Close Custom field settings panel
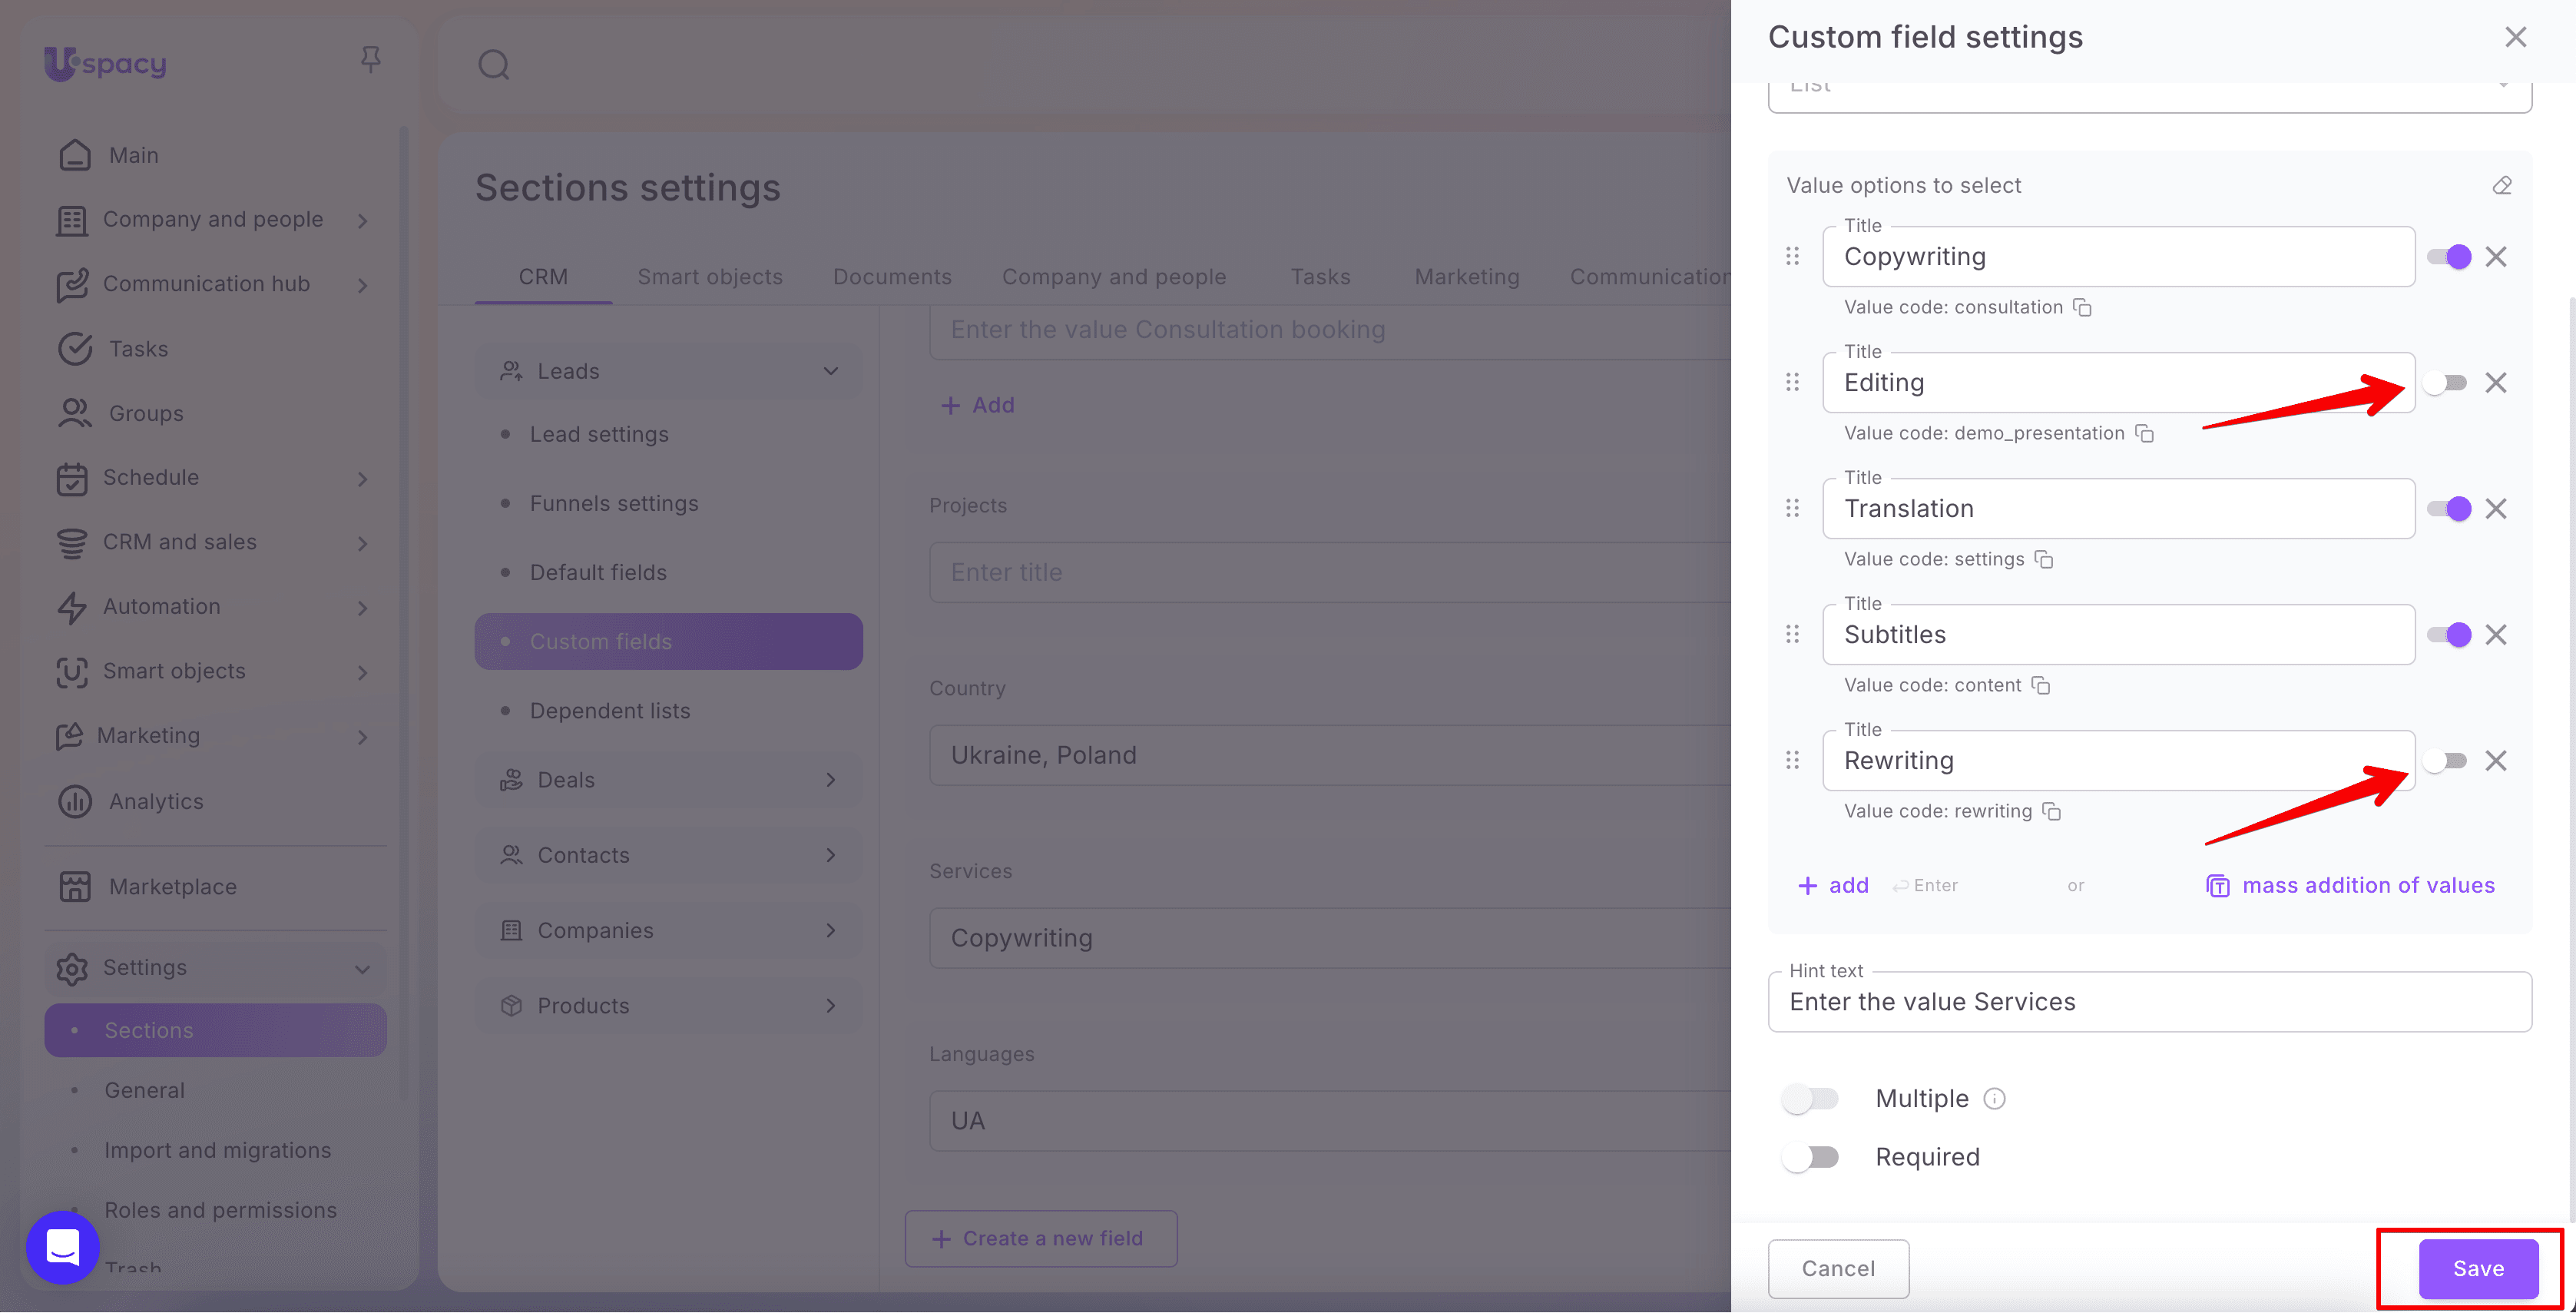2576x1313 pixels. (x=2516, y=37)
